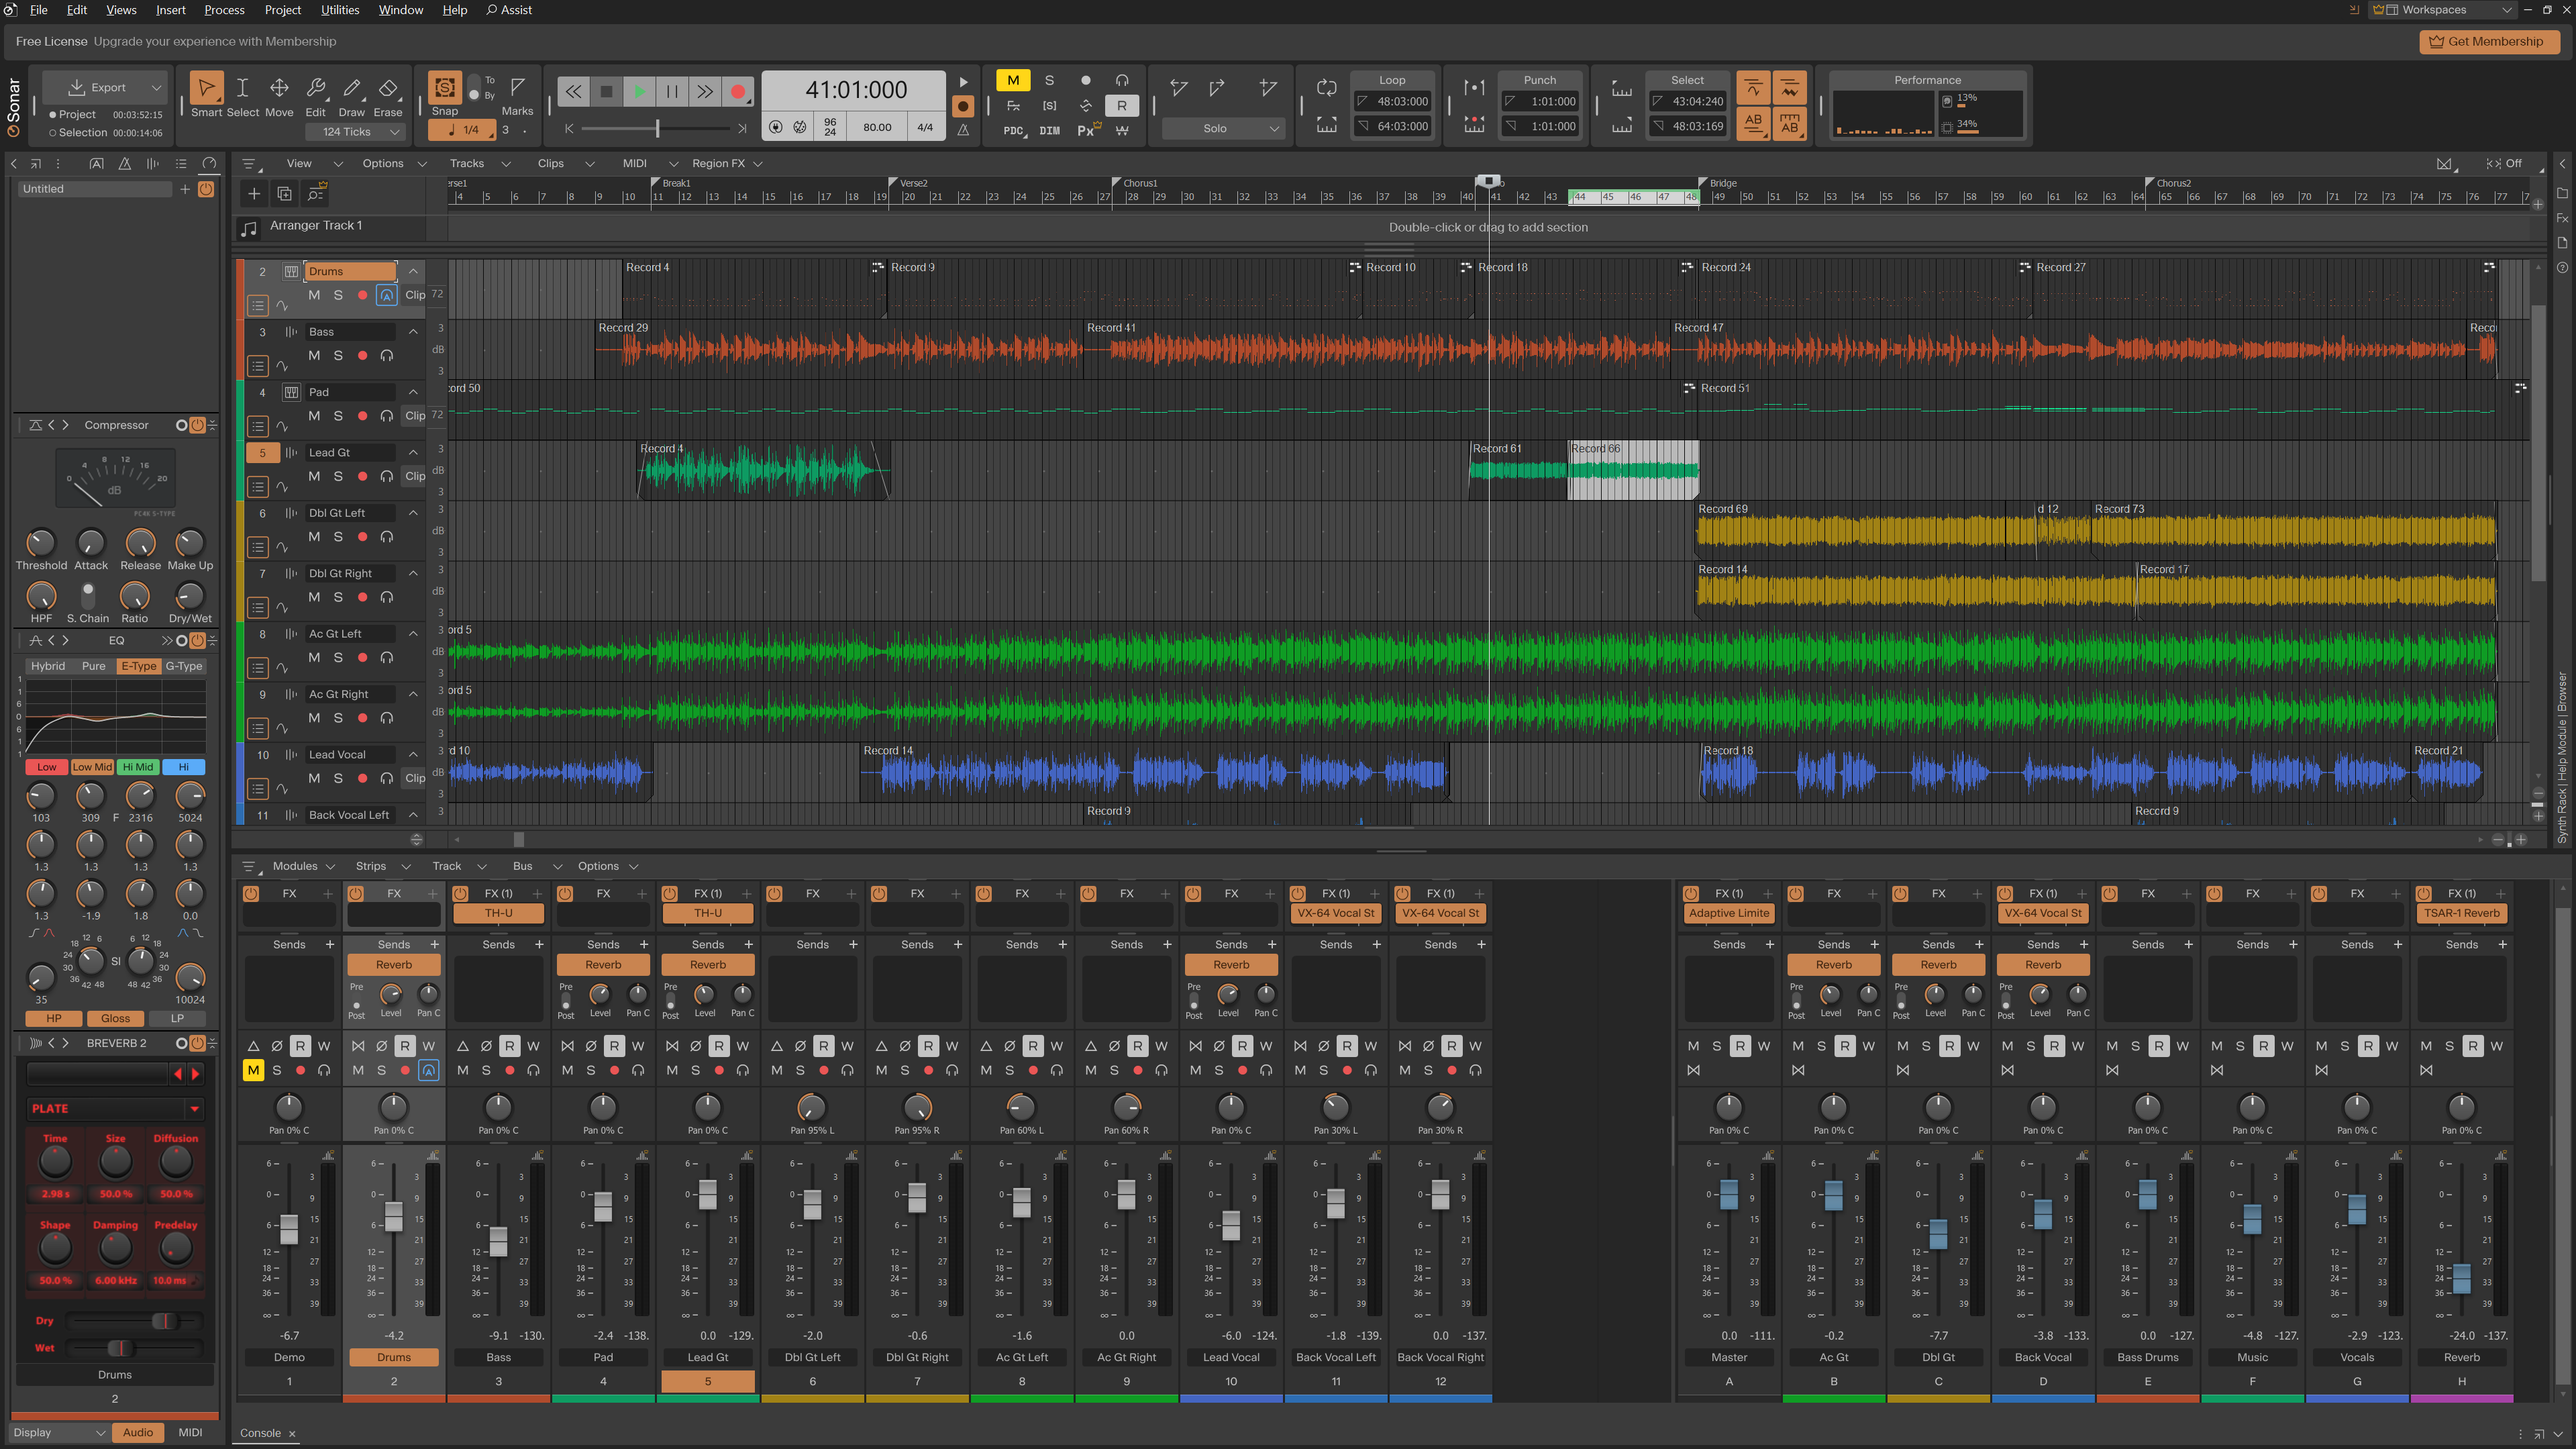This screenshot has width=2576, height=1449.
Task: Click the Rewind transport button
Action: click(573, 92)
